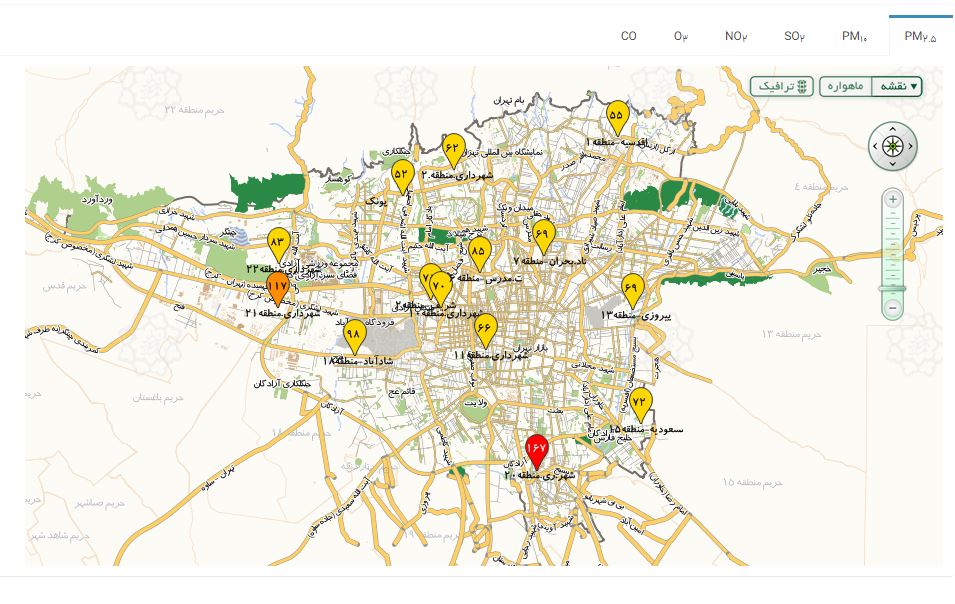
Task: Zoom in with the plus button
Action: click(x=893, y=199)
